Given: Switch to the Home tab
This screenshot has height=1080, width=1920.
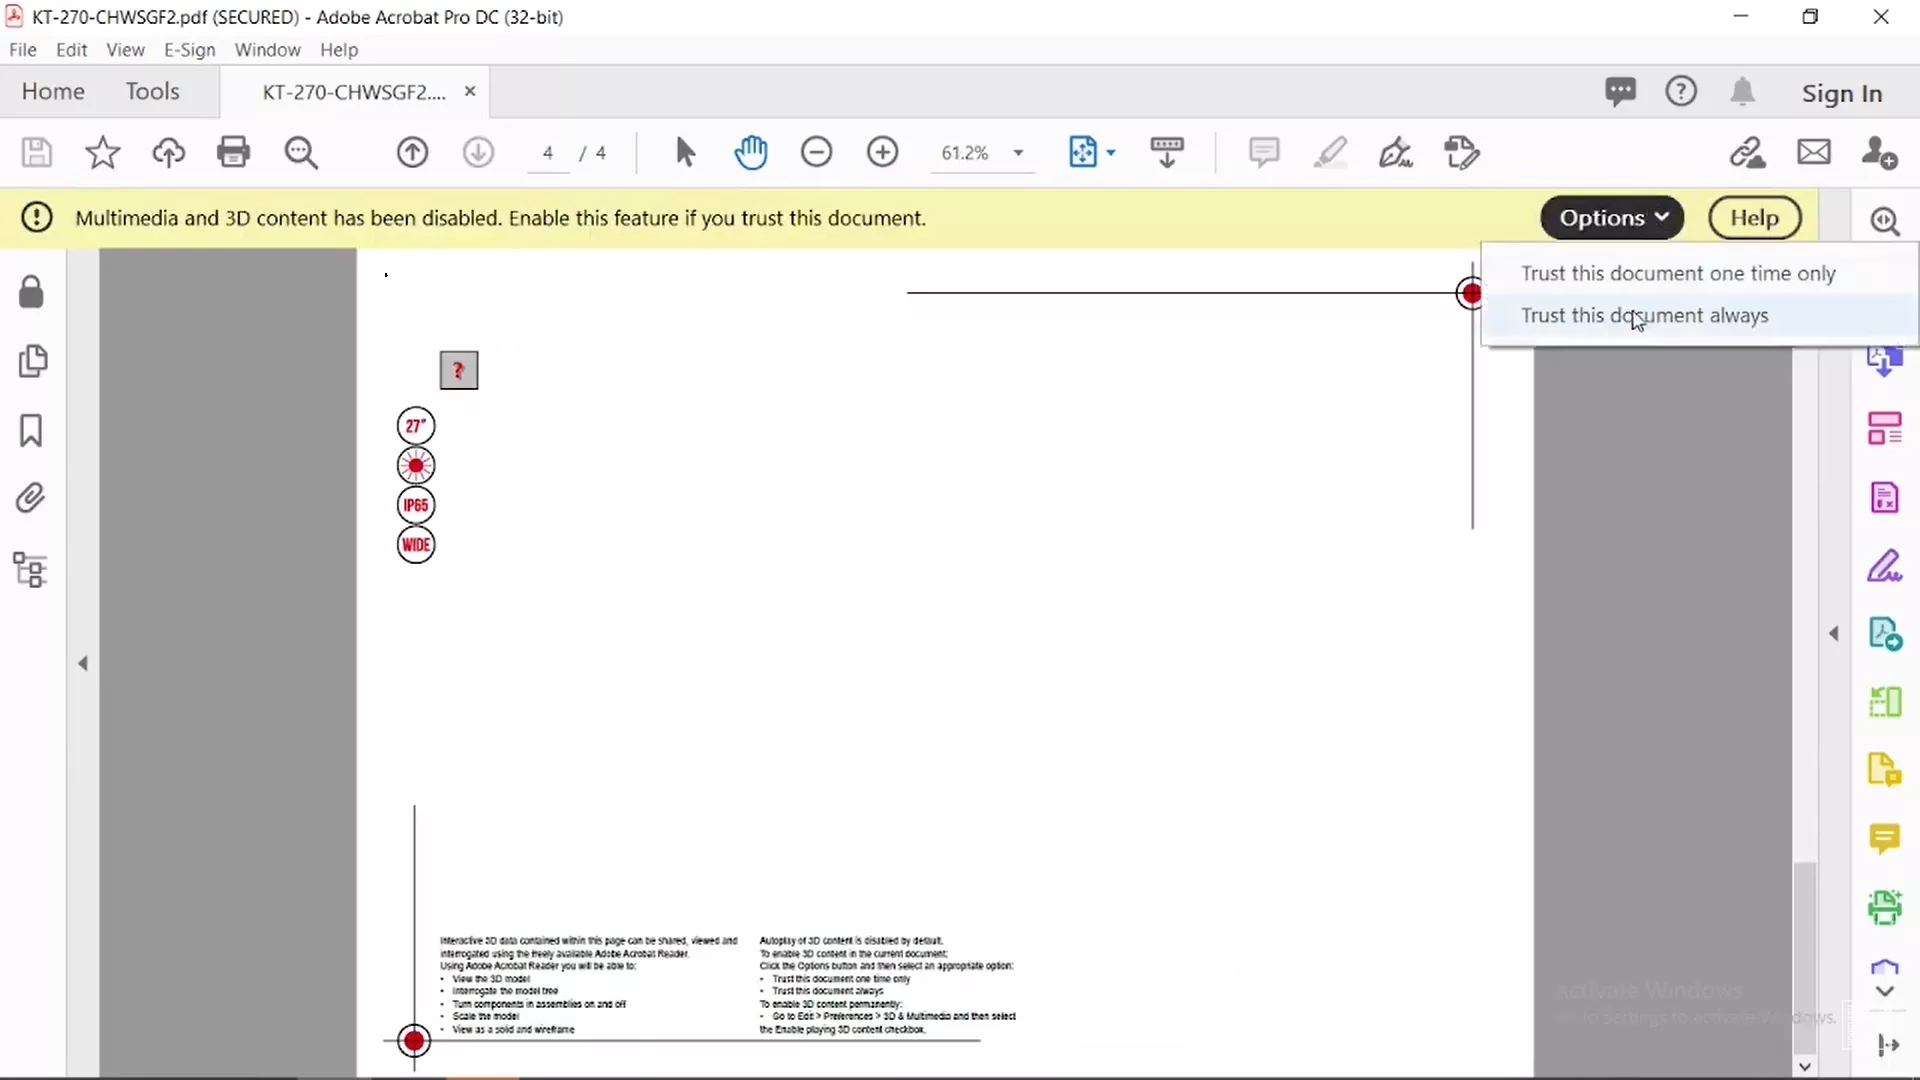Looking at the screenshot, I should coord(53,91).
